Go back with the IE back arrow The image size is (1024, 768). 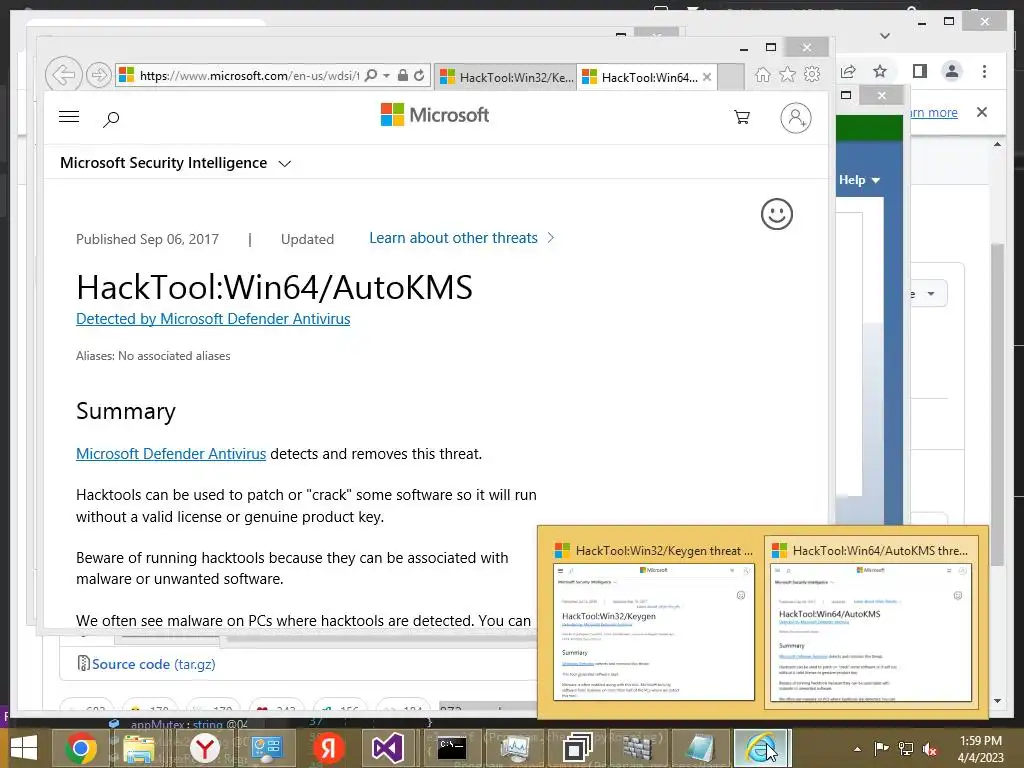pos(63,75)
